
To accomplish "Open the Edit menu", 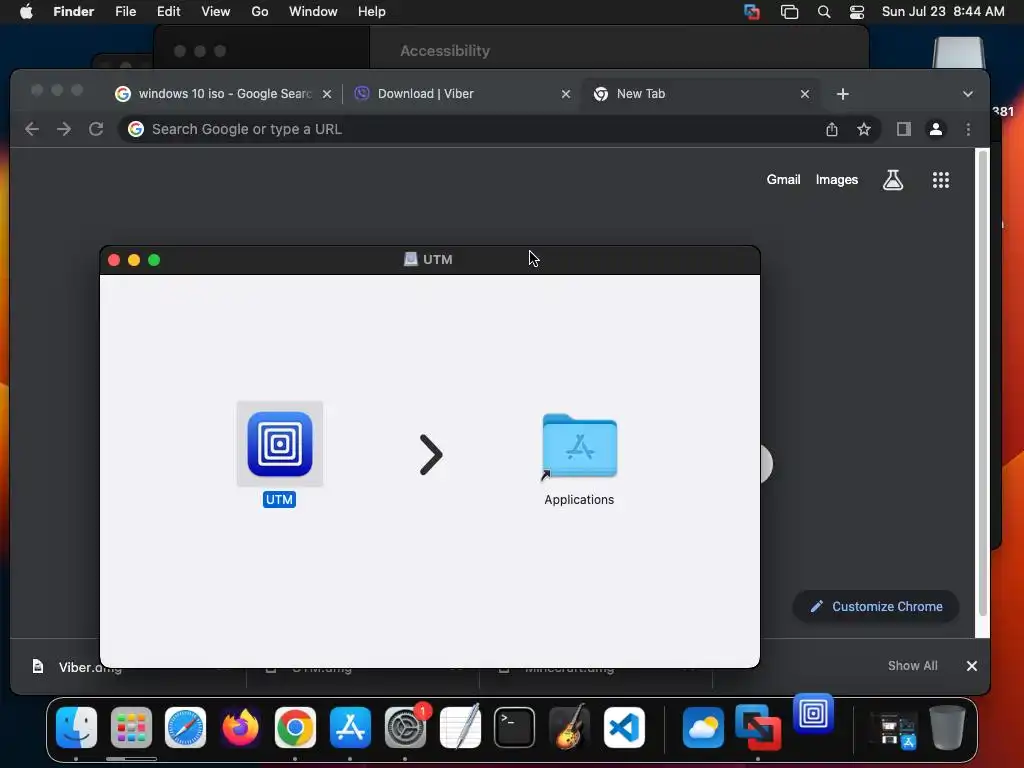I will click(168, 12).
